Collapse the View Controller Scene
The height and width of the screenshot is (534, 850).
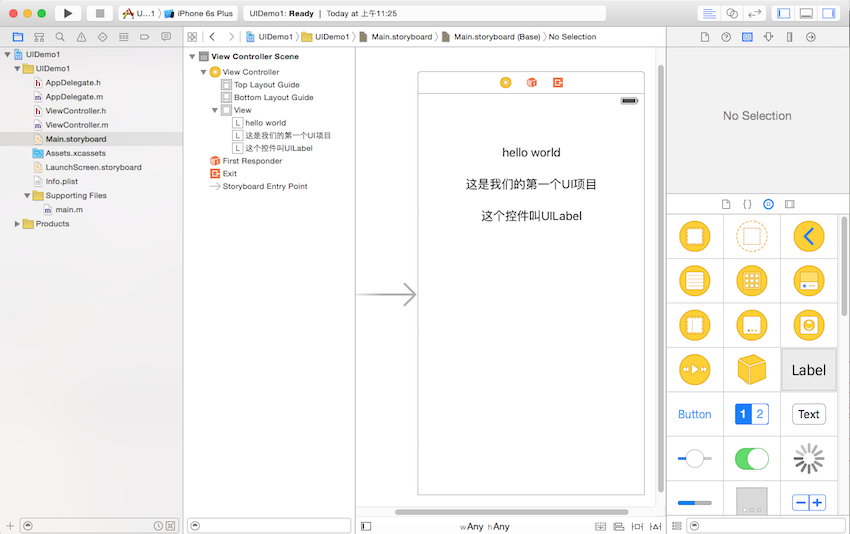[192, 57]
